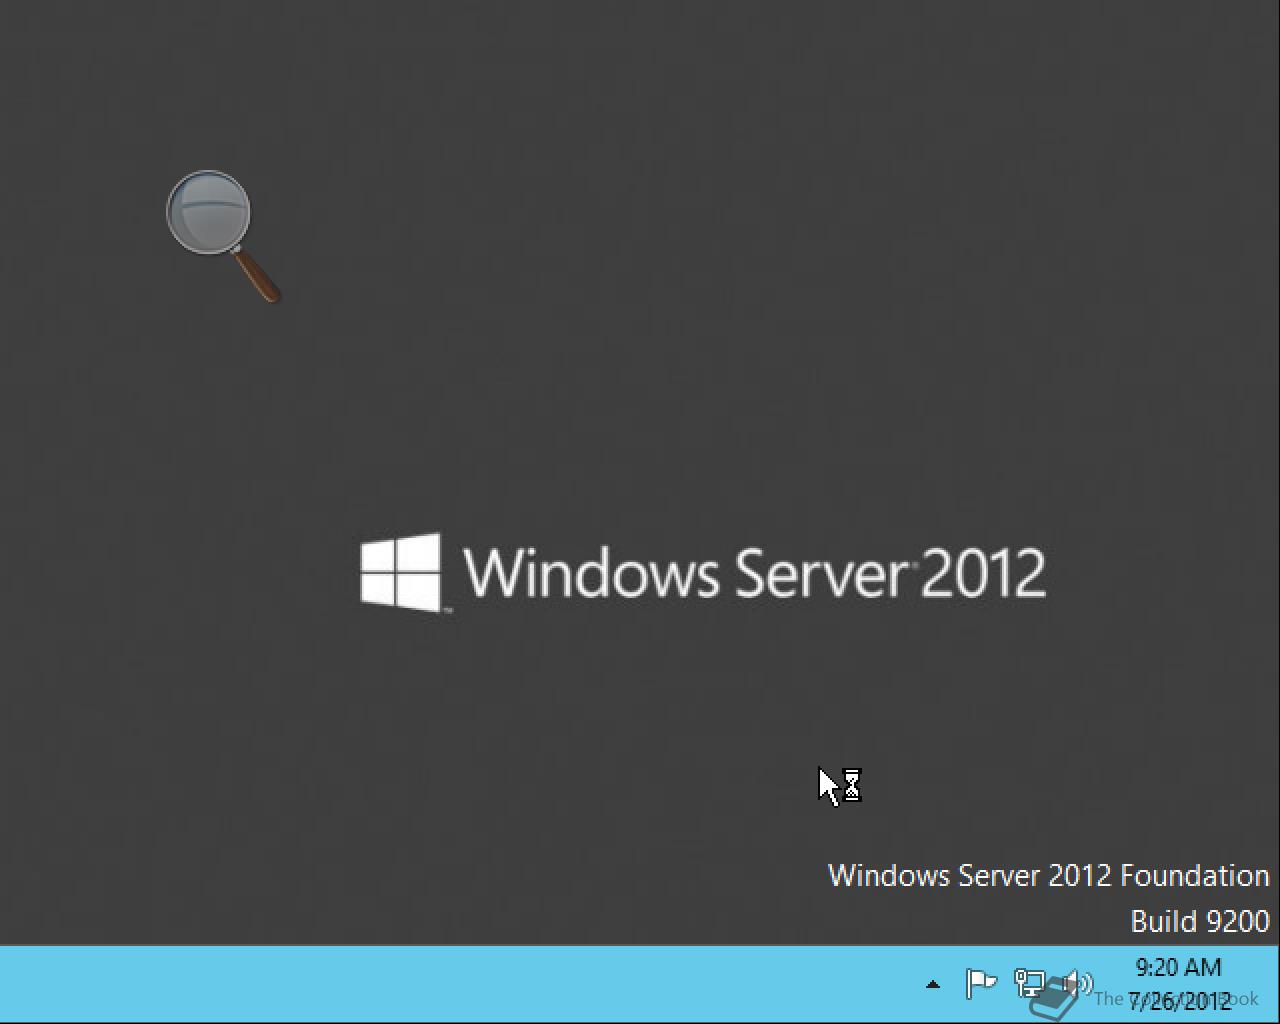Open Action Center flag icon
The image size is (1280, 1024).
click(x=981, y=984)
